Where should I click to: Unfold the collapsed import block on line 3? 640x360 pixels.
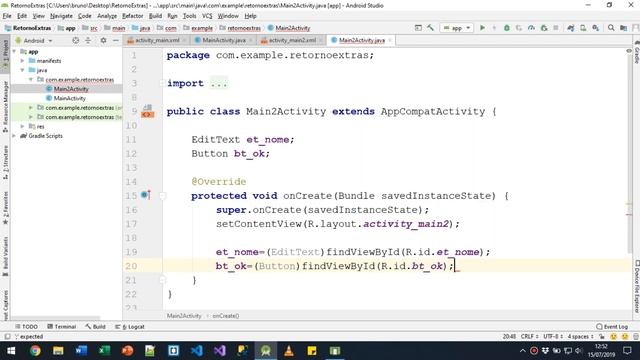pyautogui.click(x=162, y=83)
